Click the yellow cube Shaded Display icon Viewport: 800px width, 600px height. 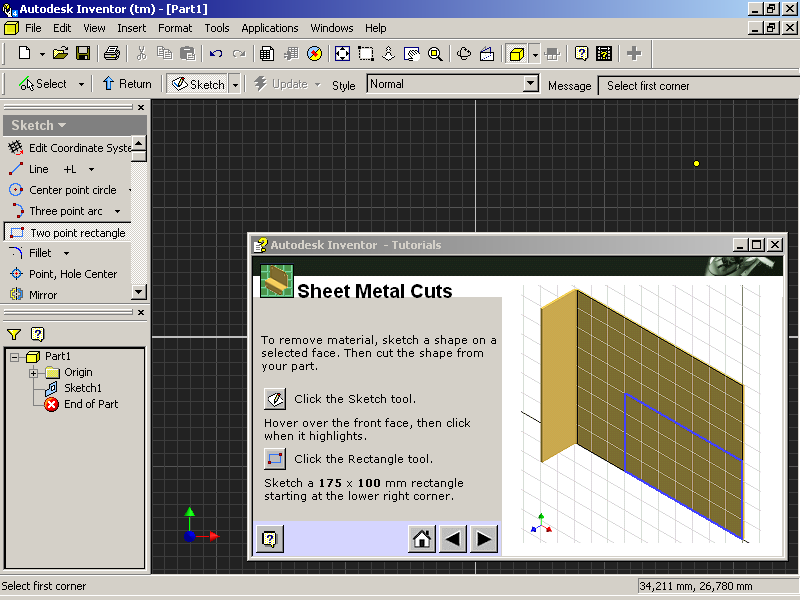pos(517,54)
